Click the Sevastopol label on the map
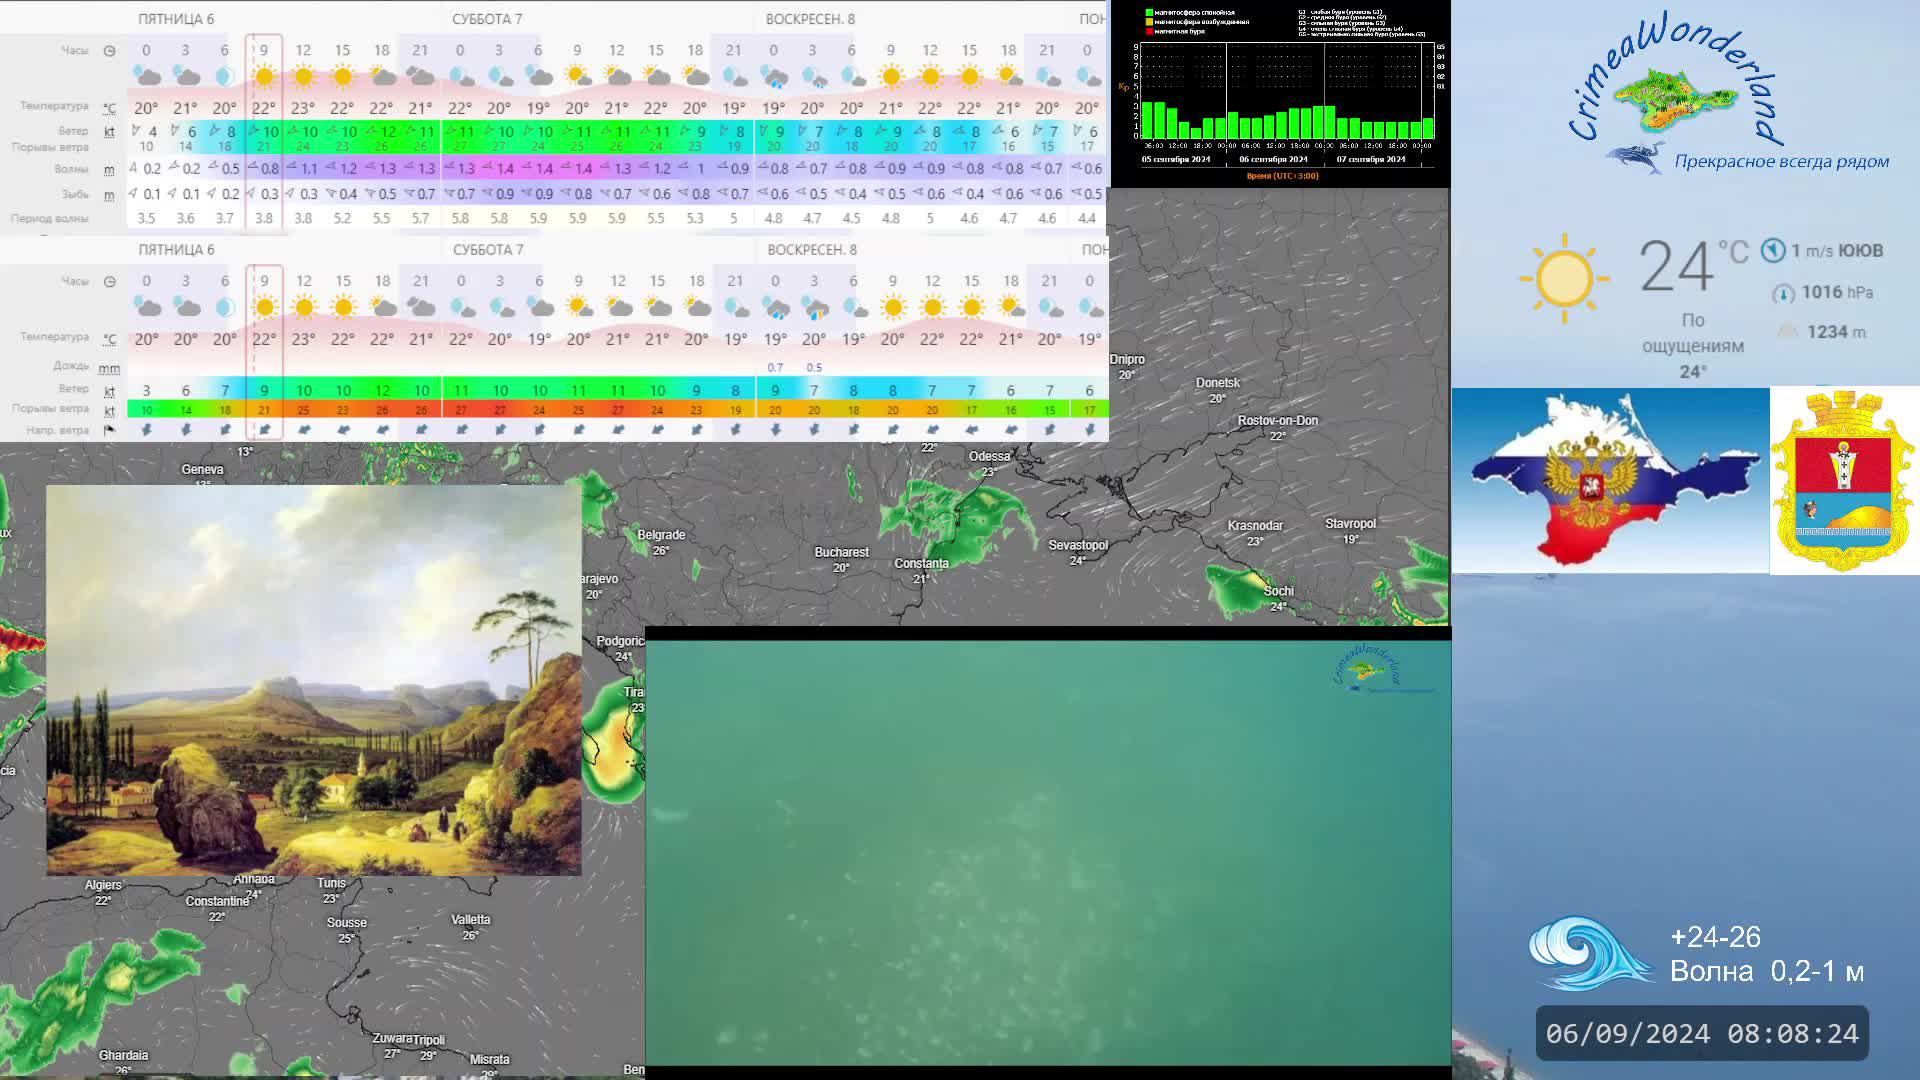 click(1078, 545)
